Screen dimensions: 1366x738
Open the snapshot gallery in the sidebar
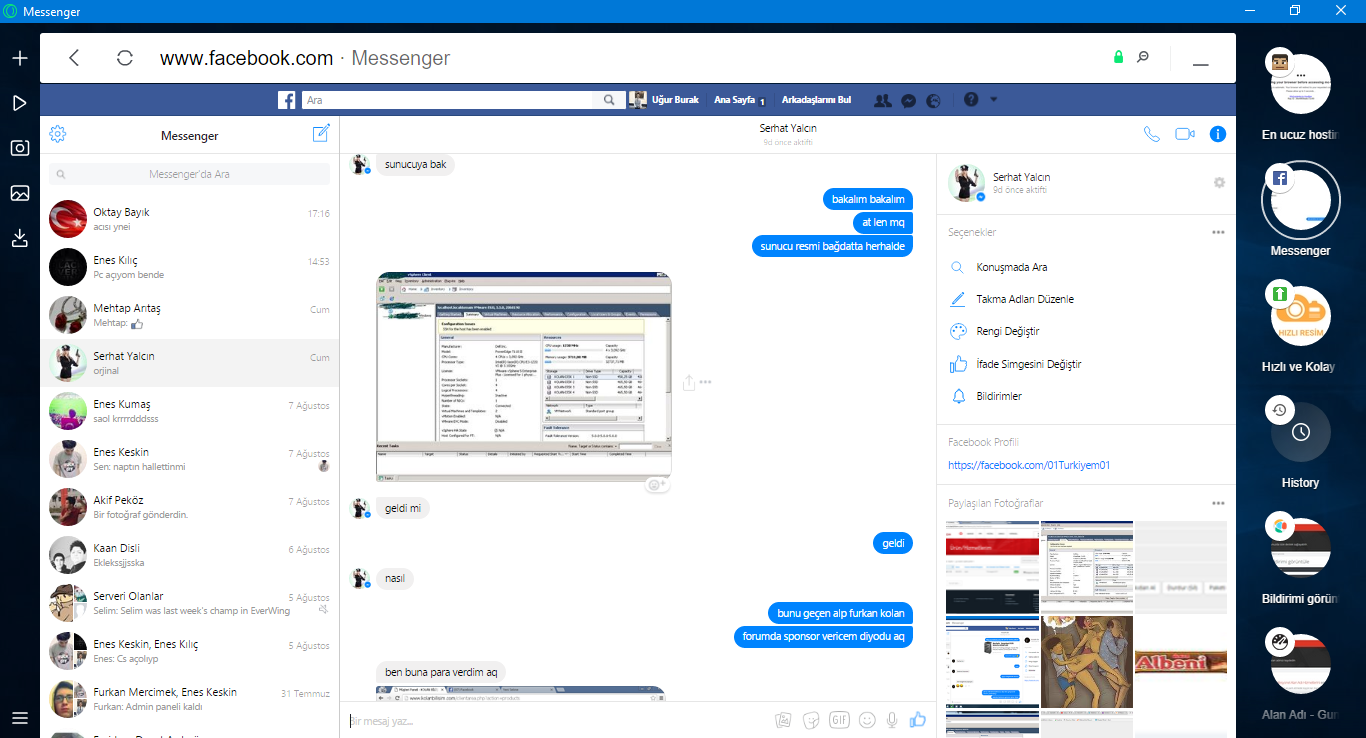tap(19, 193)
